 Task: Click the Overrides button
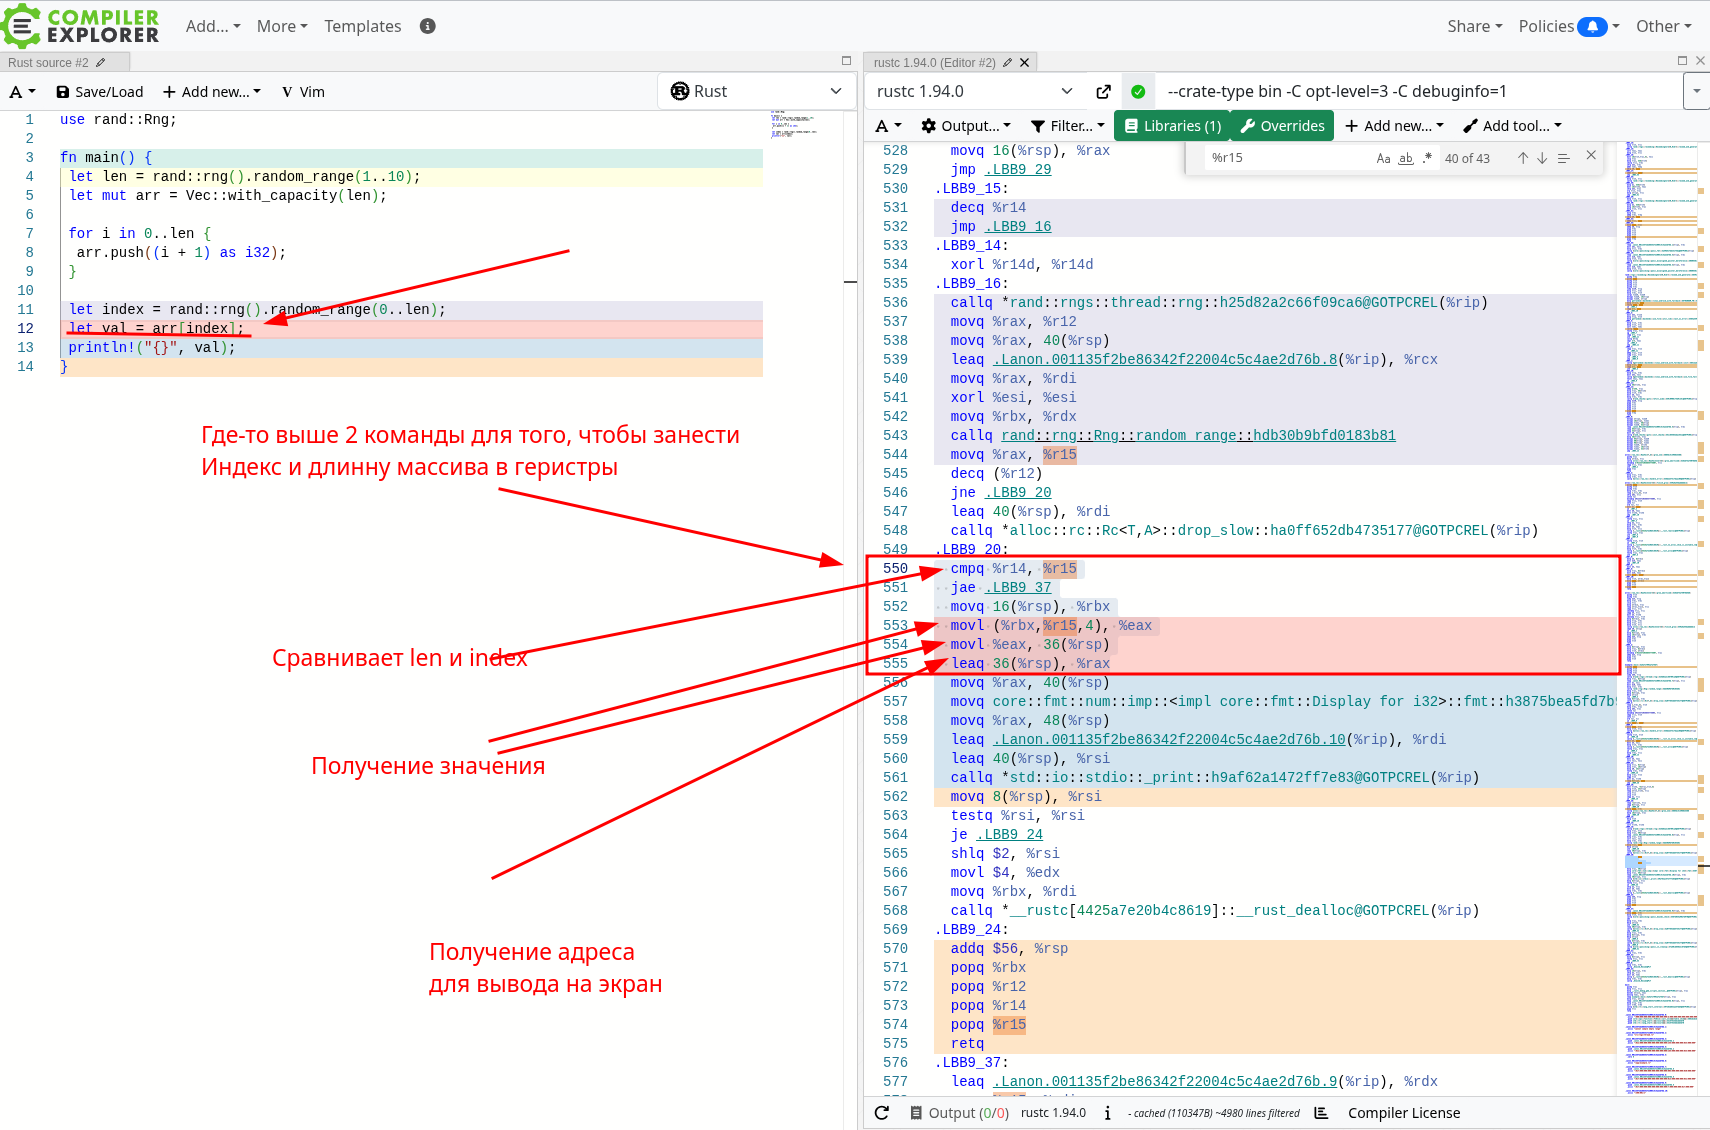[x=1283, y=126]
